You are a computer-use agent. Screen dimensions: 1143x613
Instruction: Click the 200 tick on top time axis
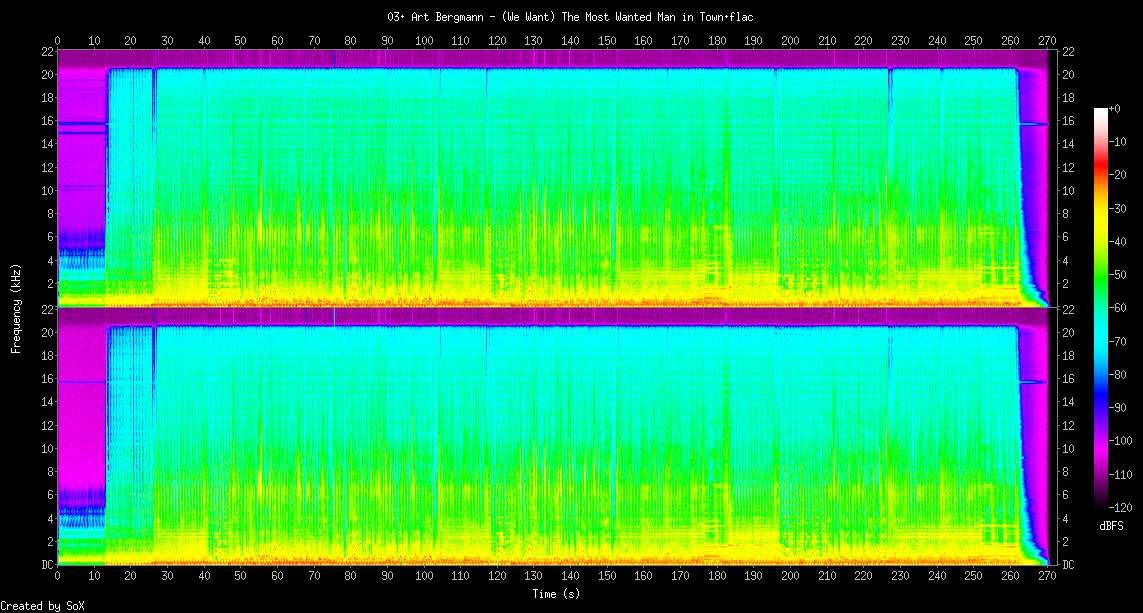coord(790,41)
